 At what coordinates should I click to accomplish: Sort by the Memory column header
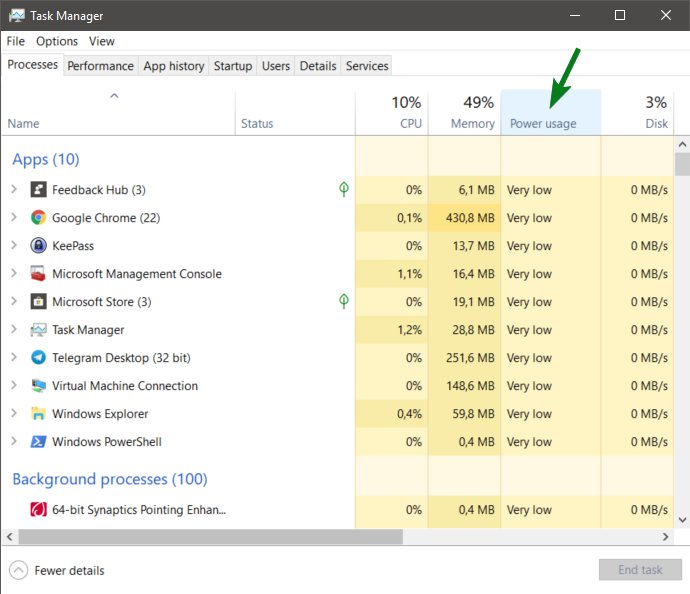[464, 113]
